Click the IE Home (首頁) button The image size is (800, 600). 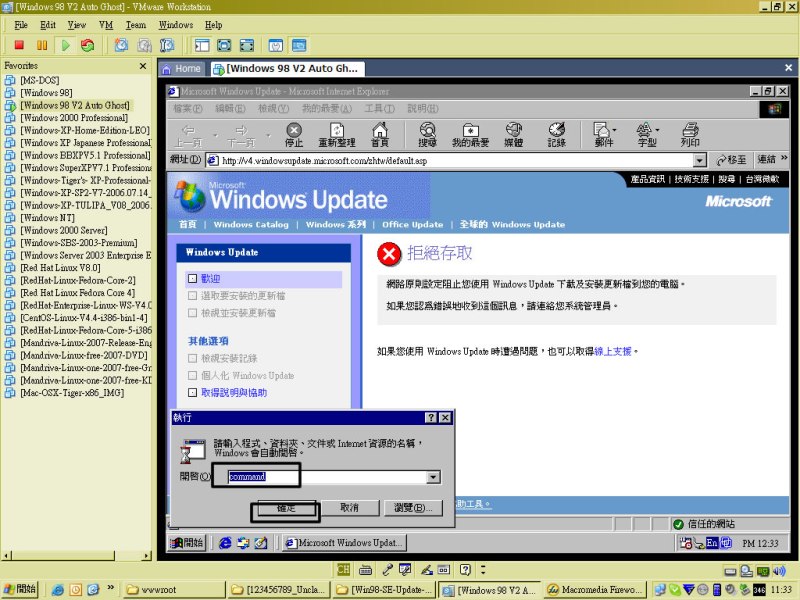tap(380, 135)
